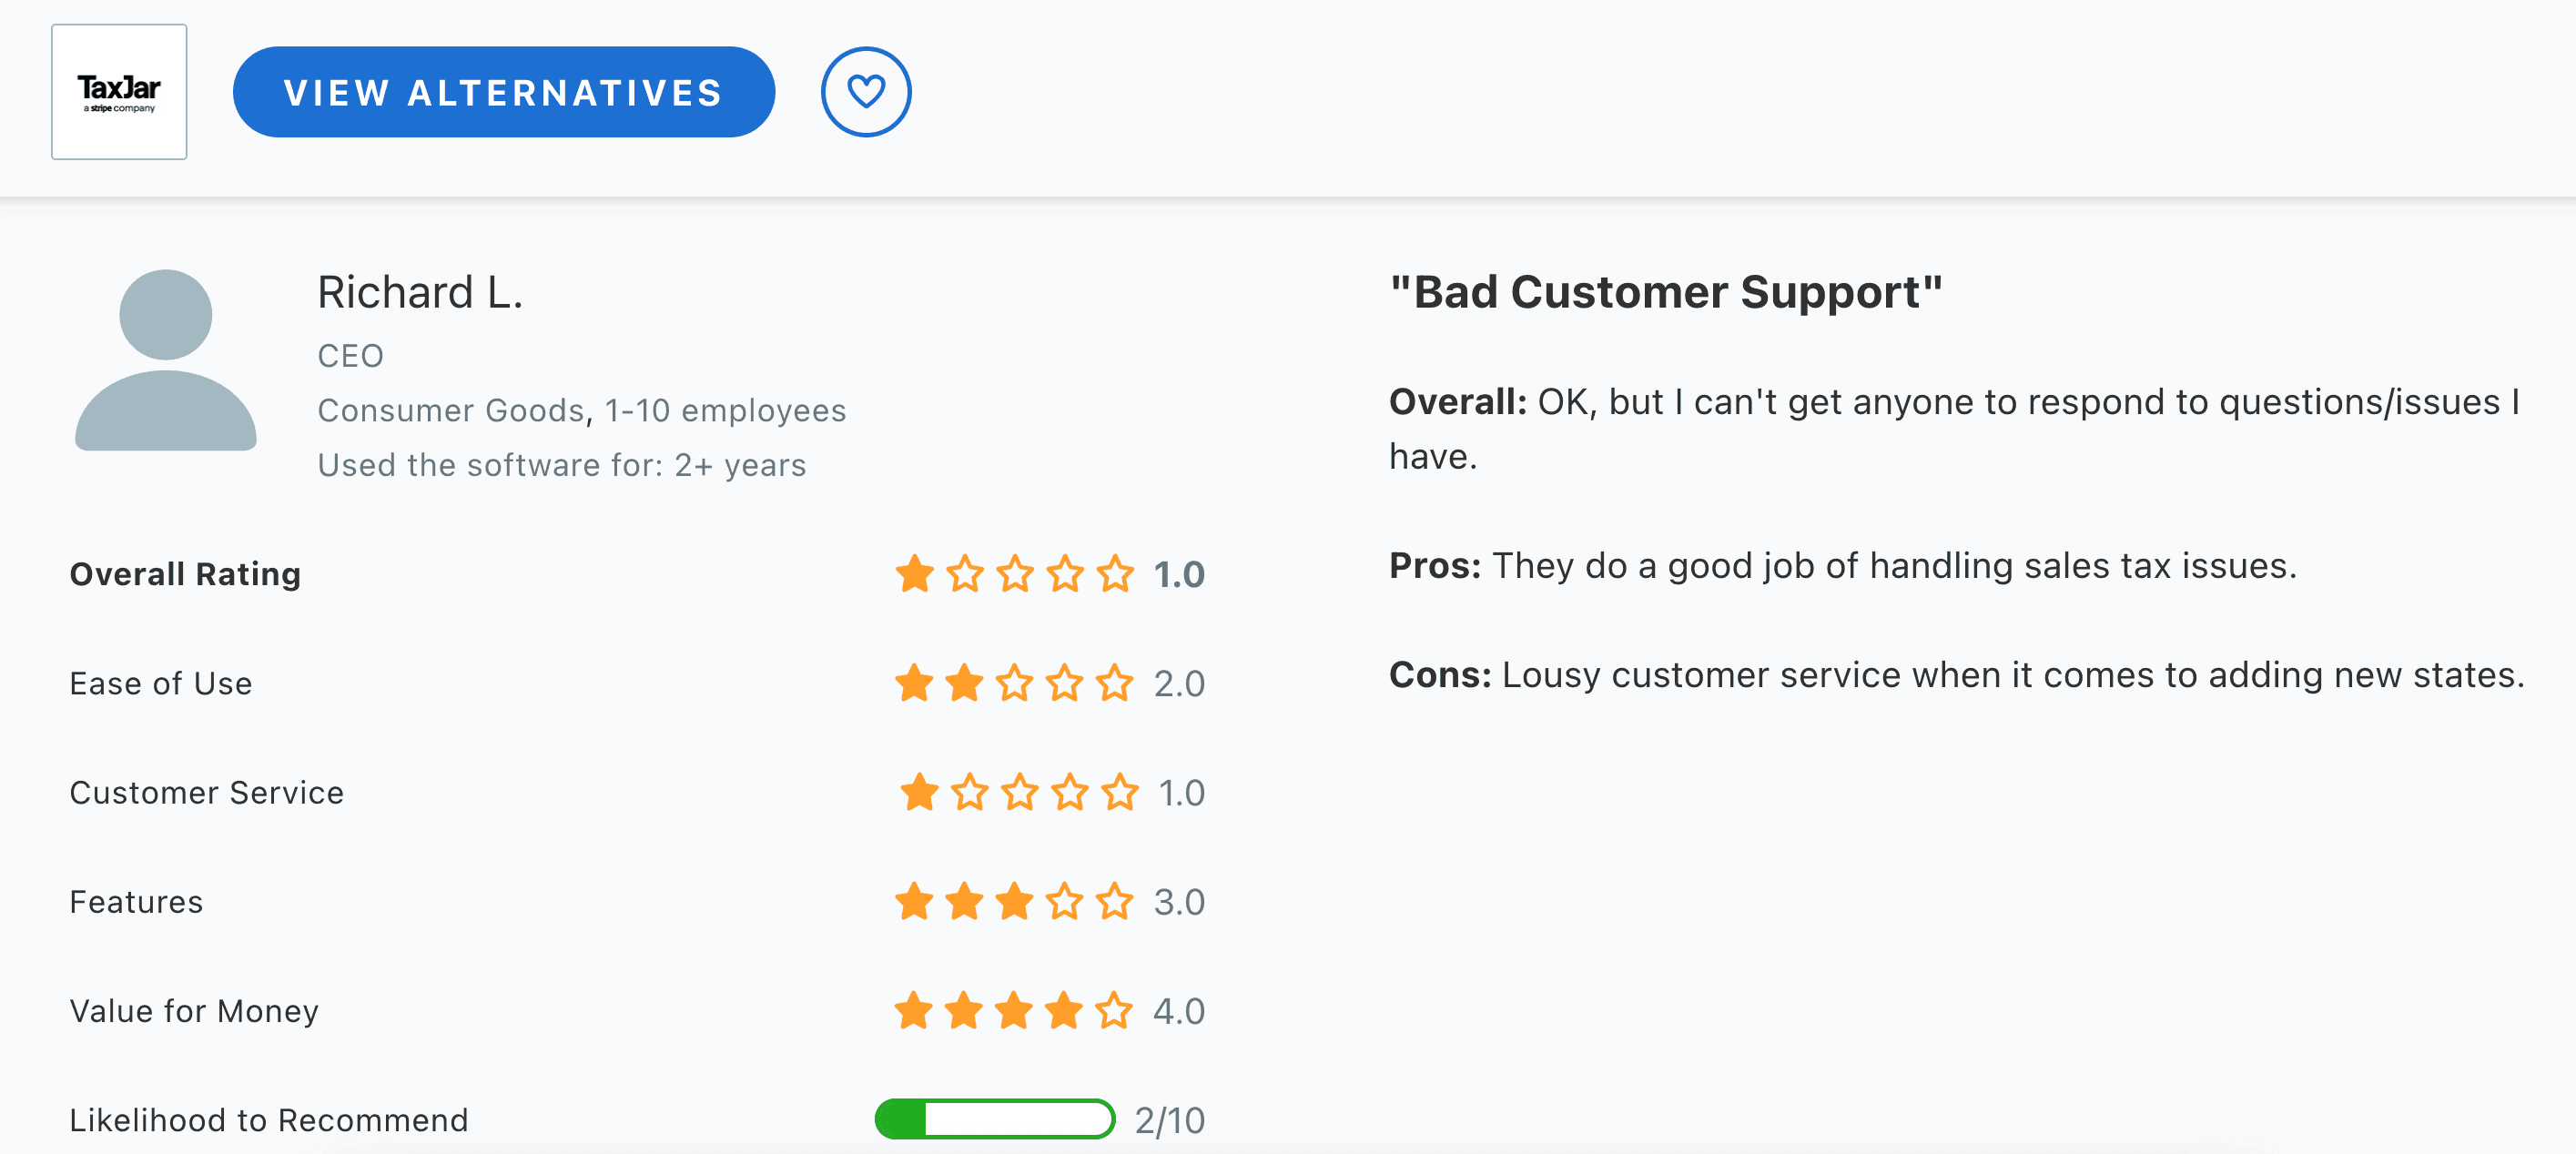Click the VIEW ALTERNATIVES button
Viewport: 2576px width, 1154px height.
[x=503, y=91]
